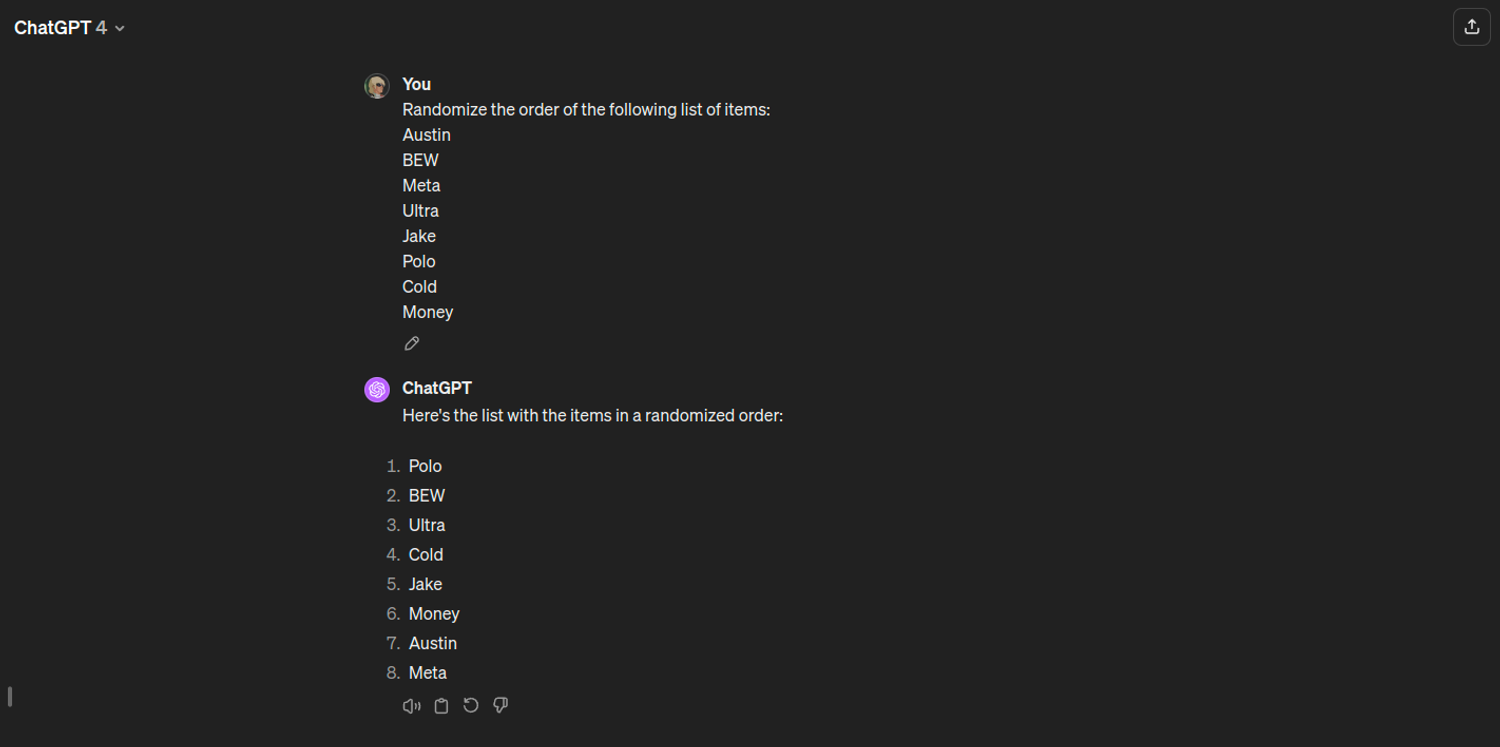Click "Meta" at number 8 in randomized list
1500x747 pixels.
click(427, 673)
